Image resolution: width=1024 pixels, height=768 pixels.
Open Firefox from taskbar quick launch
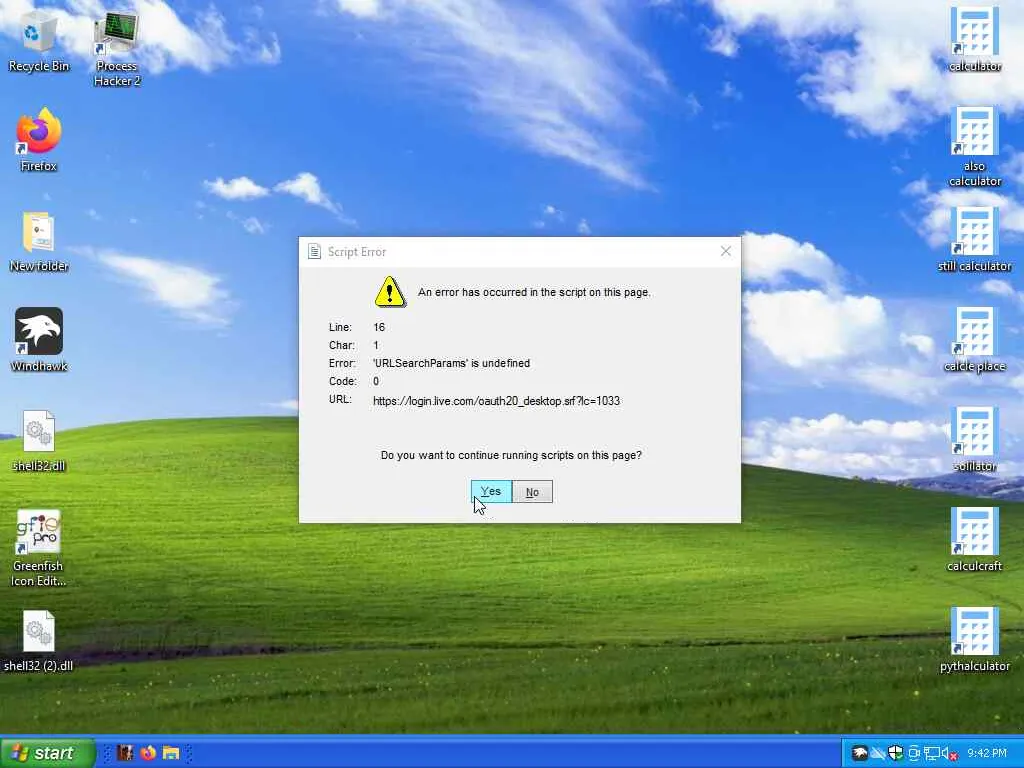pyautogui.click(x=148, y=753)
